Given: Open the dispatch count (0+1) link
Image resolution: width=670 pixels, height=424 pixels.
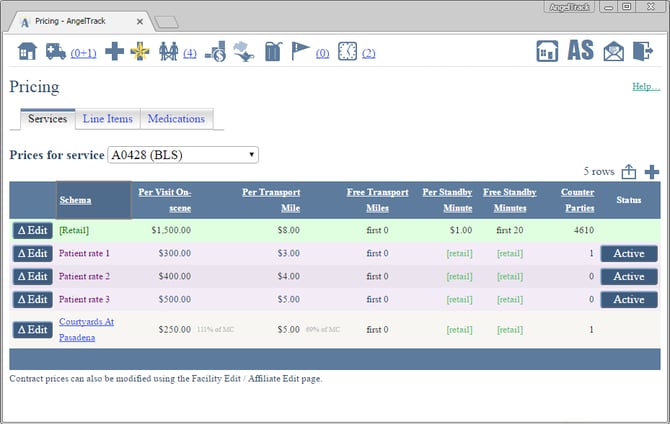Looking at the screenshot, I should [83, 53].
